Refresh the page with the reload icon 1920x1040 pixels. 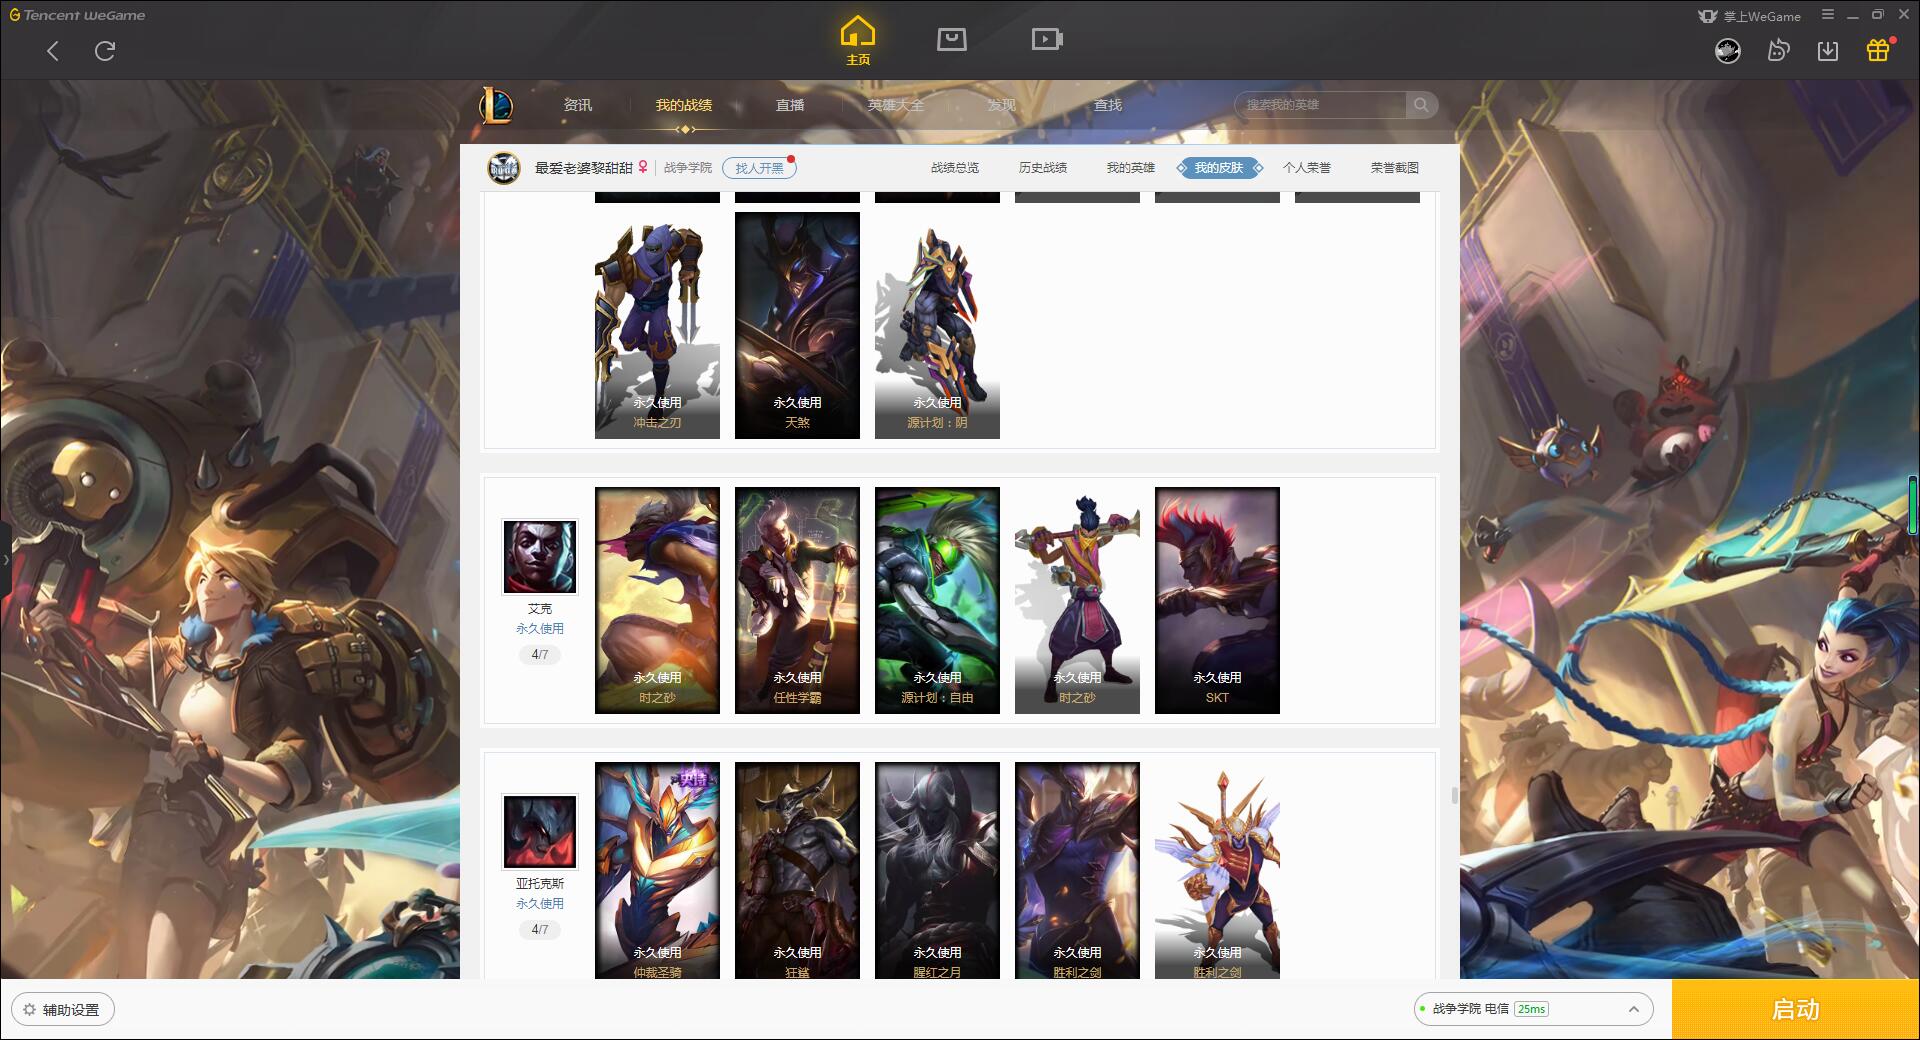click(x=105, y=51)
